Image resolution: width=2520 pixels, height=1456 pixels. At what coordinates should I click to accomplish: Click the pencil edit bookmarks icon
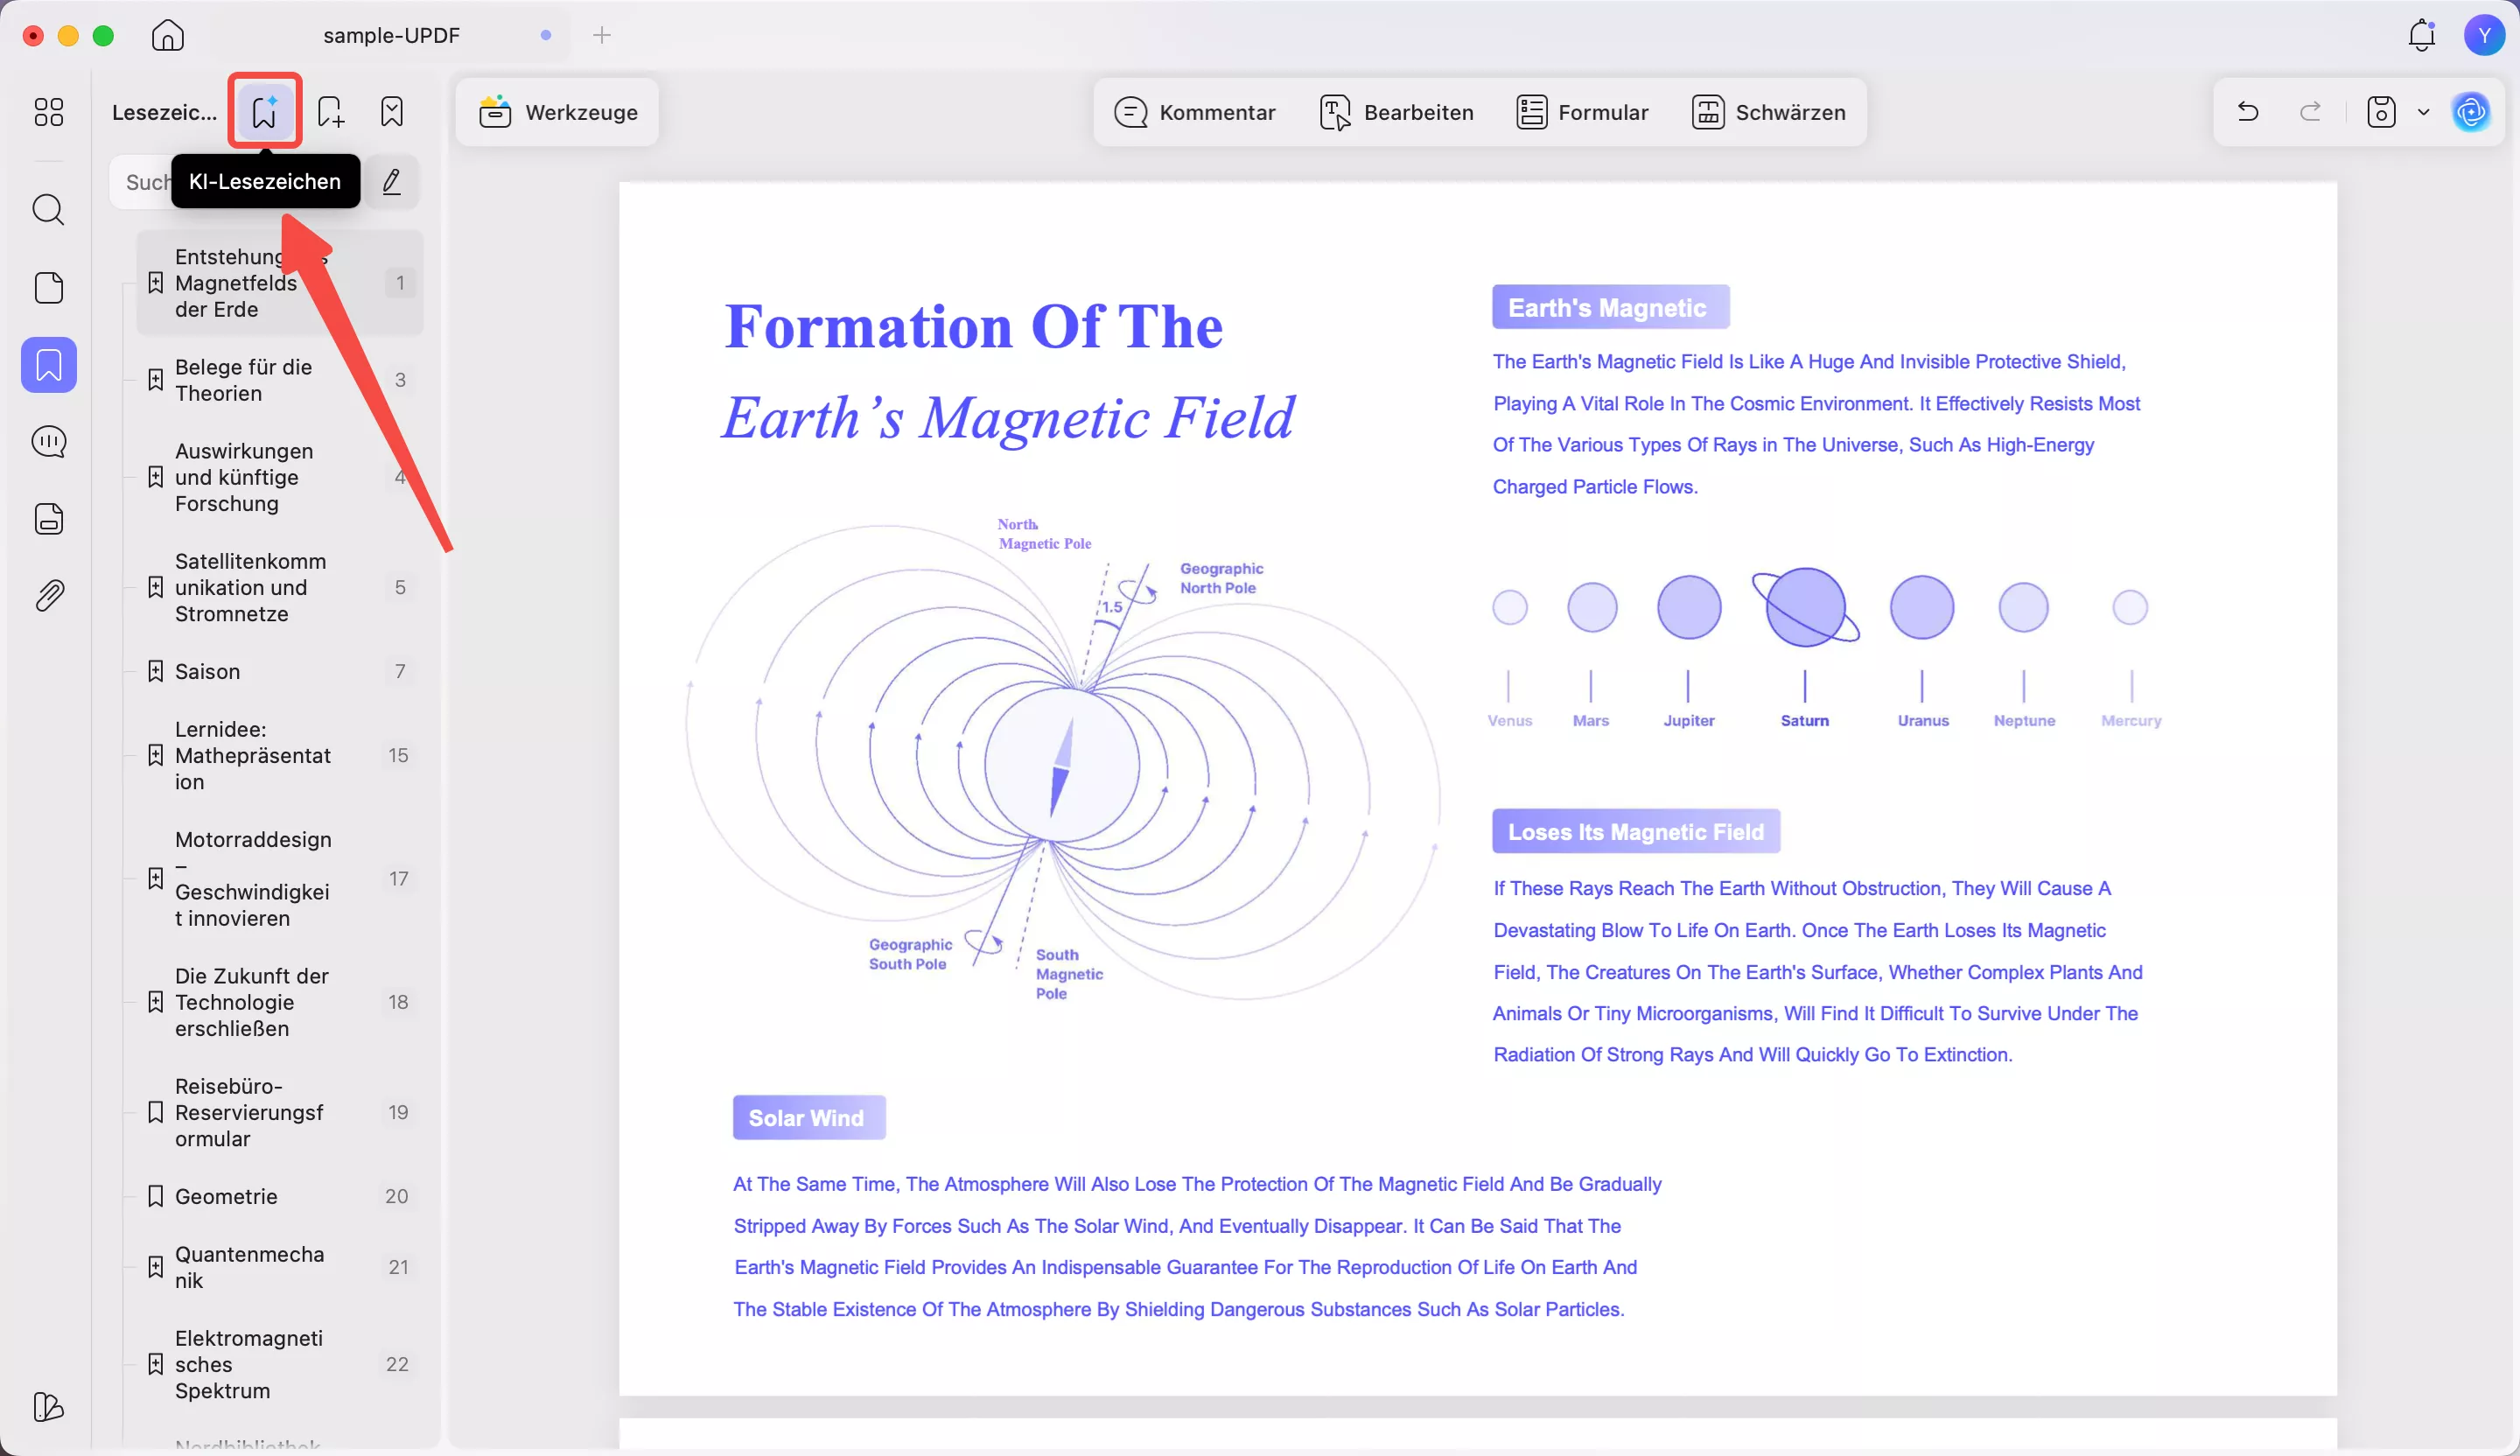pyautogui.click(x=392, y=182)
